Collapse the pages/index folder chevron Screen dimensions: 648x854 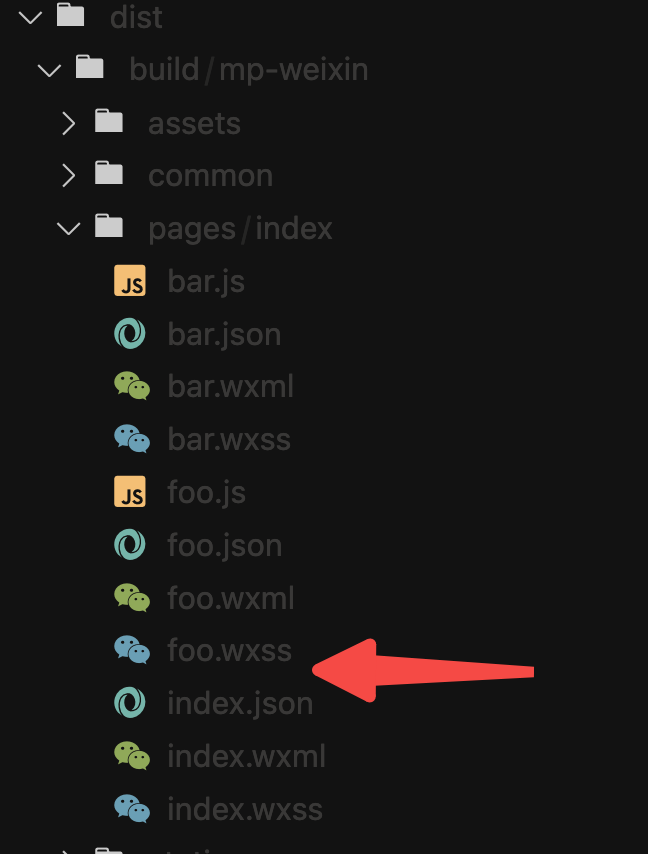tap(69, 228)
